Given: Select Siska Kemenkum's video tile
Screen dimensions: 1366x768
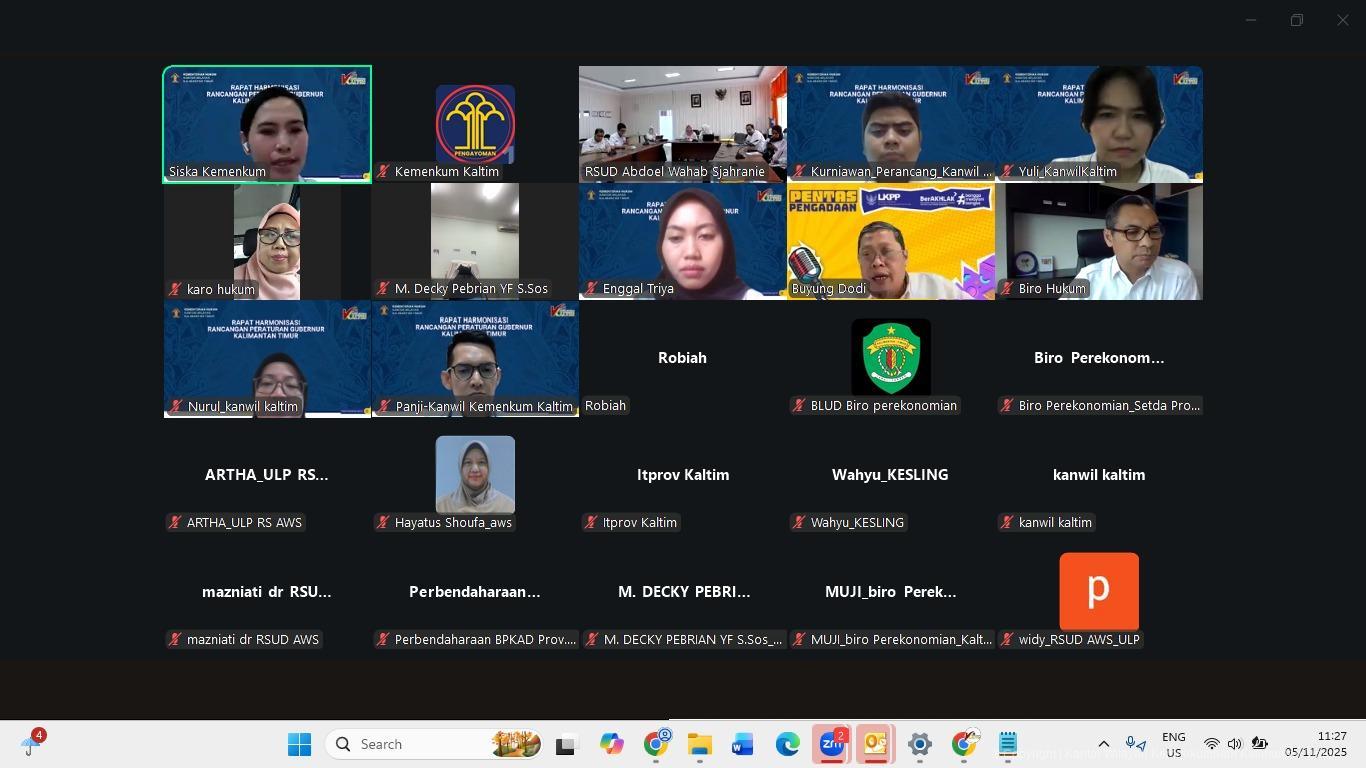Looking at the screenshot, I should pyautogui.click(x=267, y=124).
